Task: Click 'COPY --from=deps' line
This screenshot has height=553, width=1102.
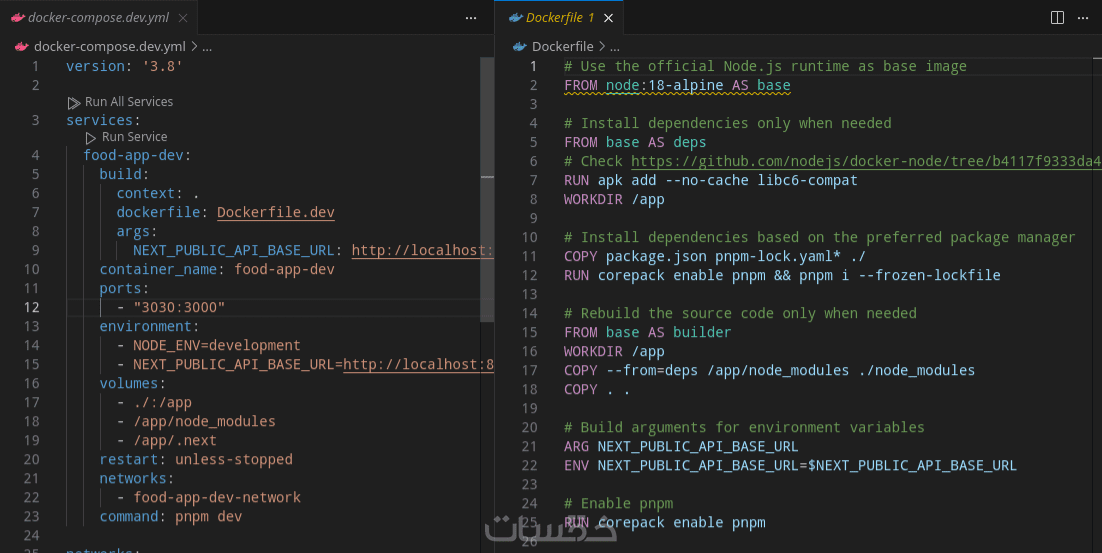Action: pos(769,370)
